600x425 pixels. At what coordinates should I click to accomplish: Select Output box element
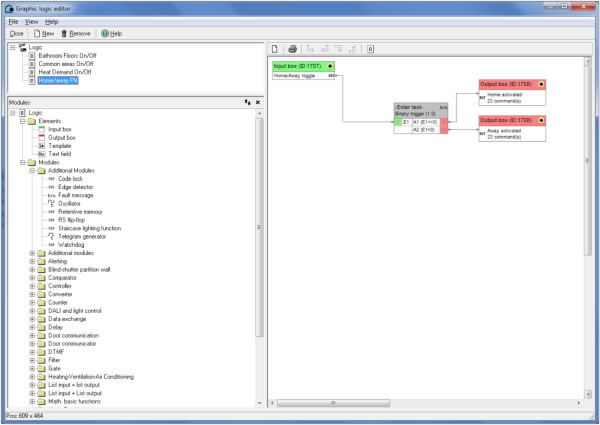coord(62,137)
